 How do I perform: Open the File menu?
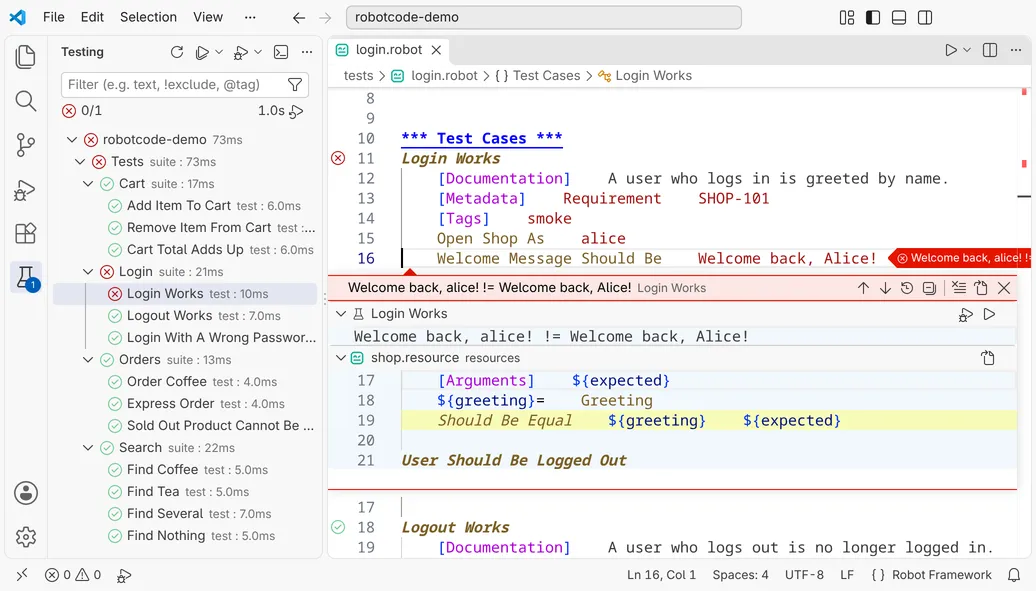54,17
